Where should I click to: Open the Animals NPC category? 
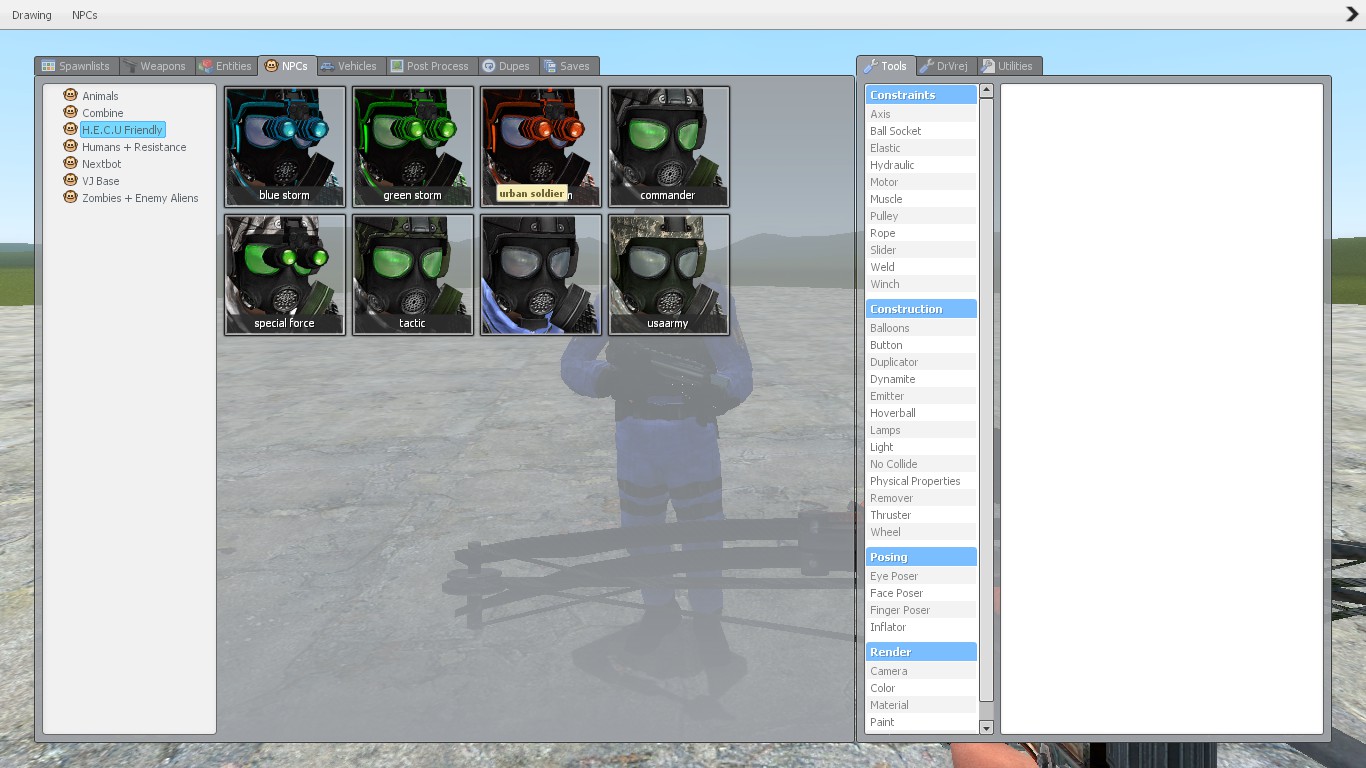(100, 96)
